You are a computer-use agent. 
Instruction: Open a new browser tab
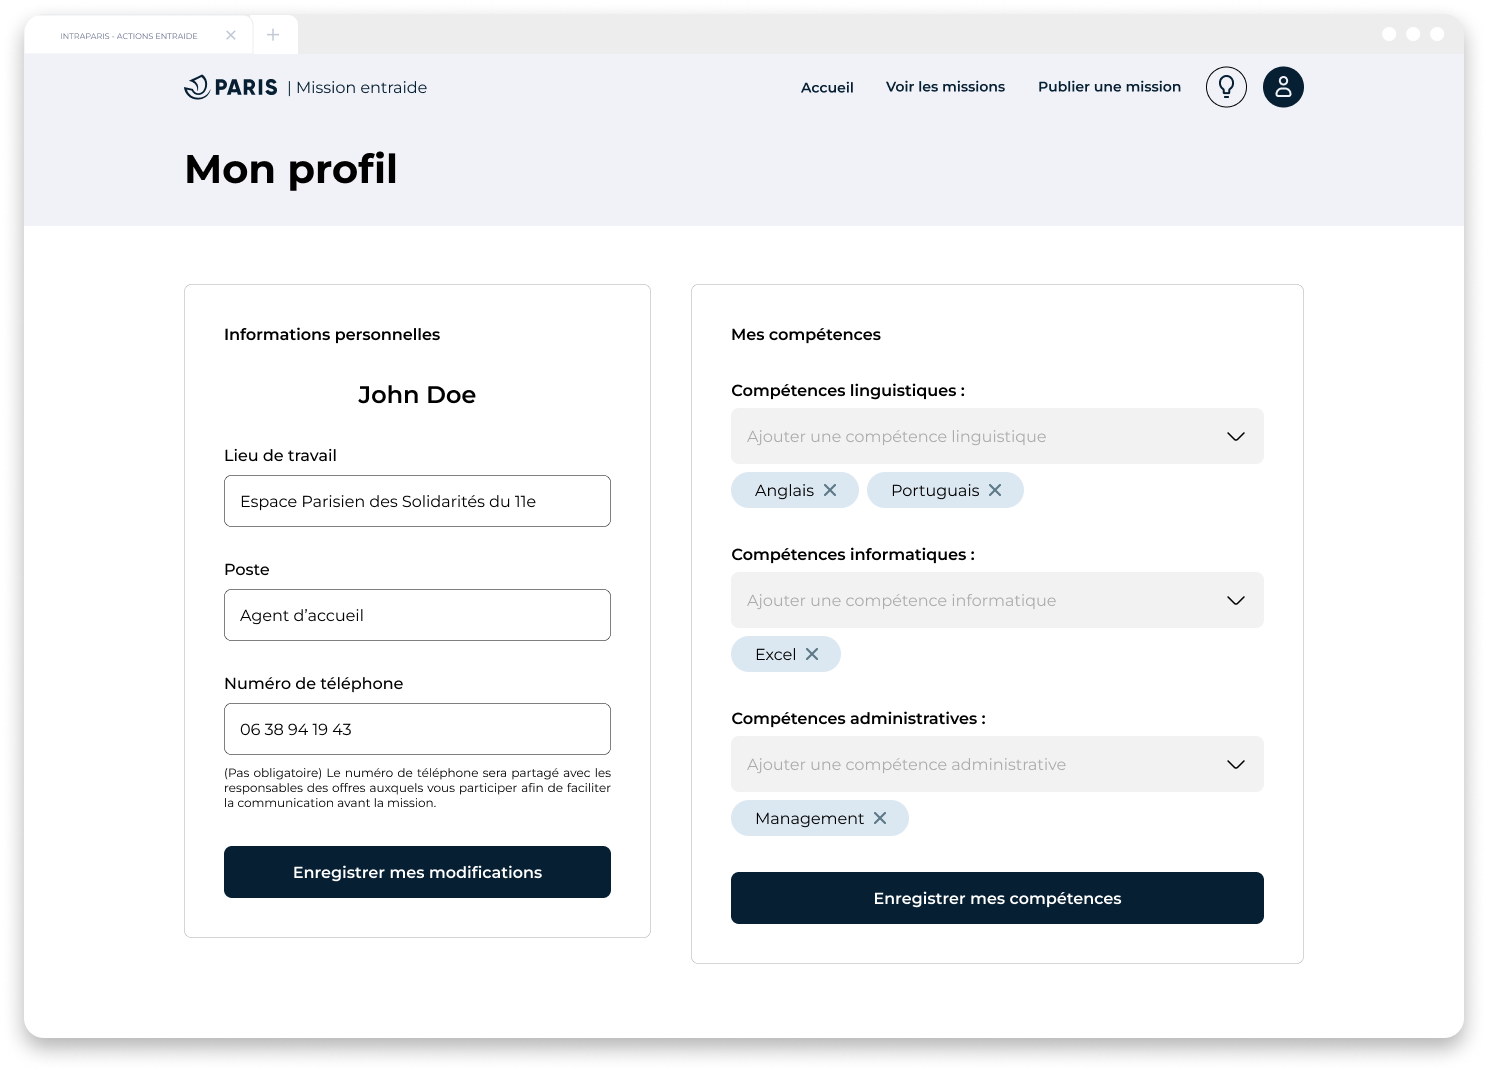click(x=273, y=35)
